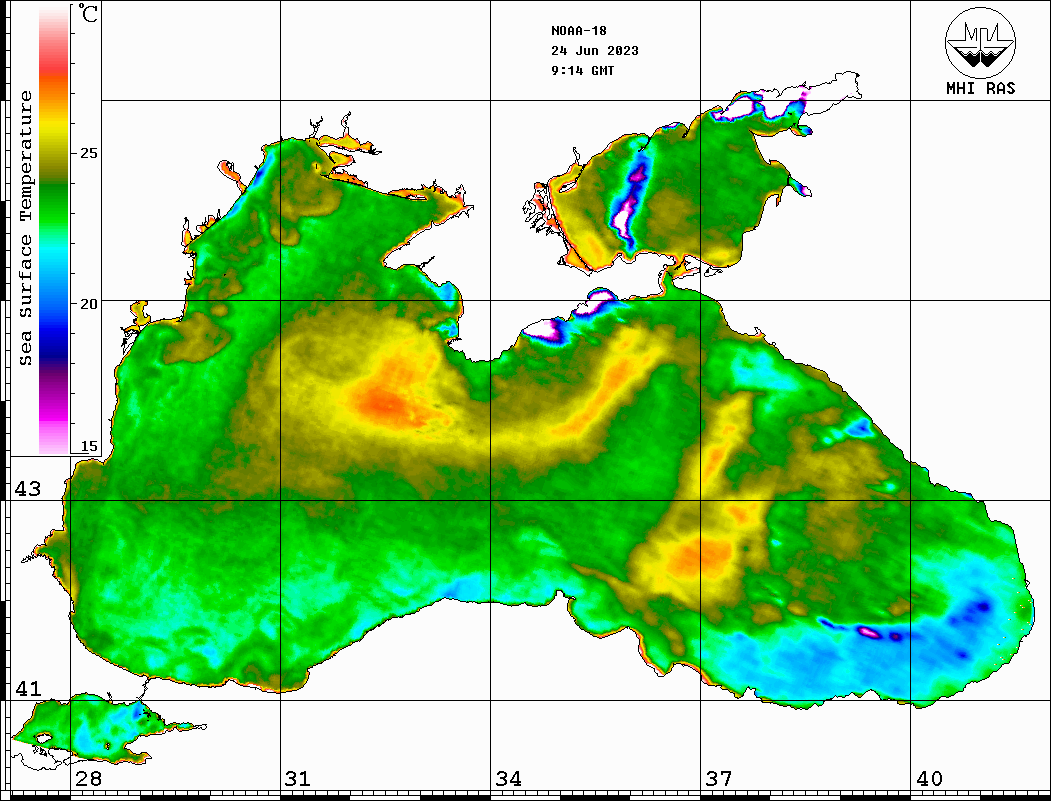Click the 25 mark on temperature scale
Image resolution: width=1051 pixels, height=801 pixels.
pos(88,153)
